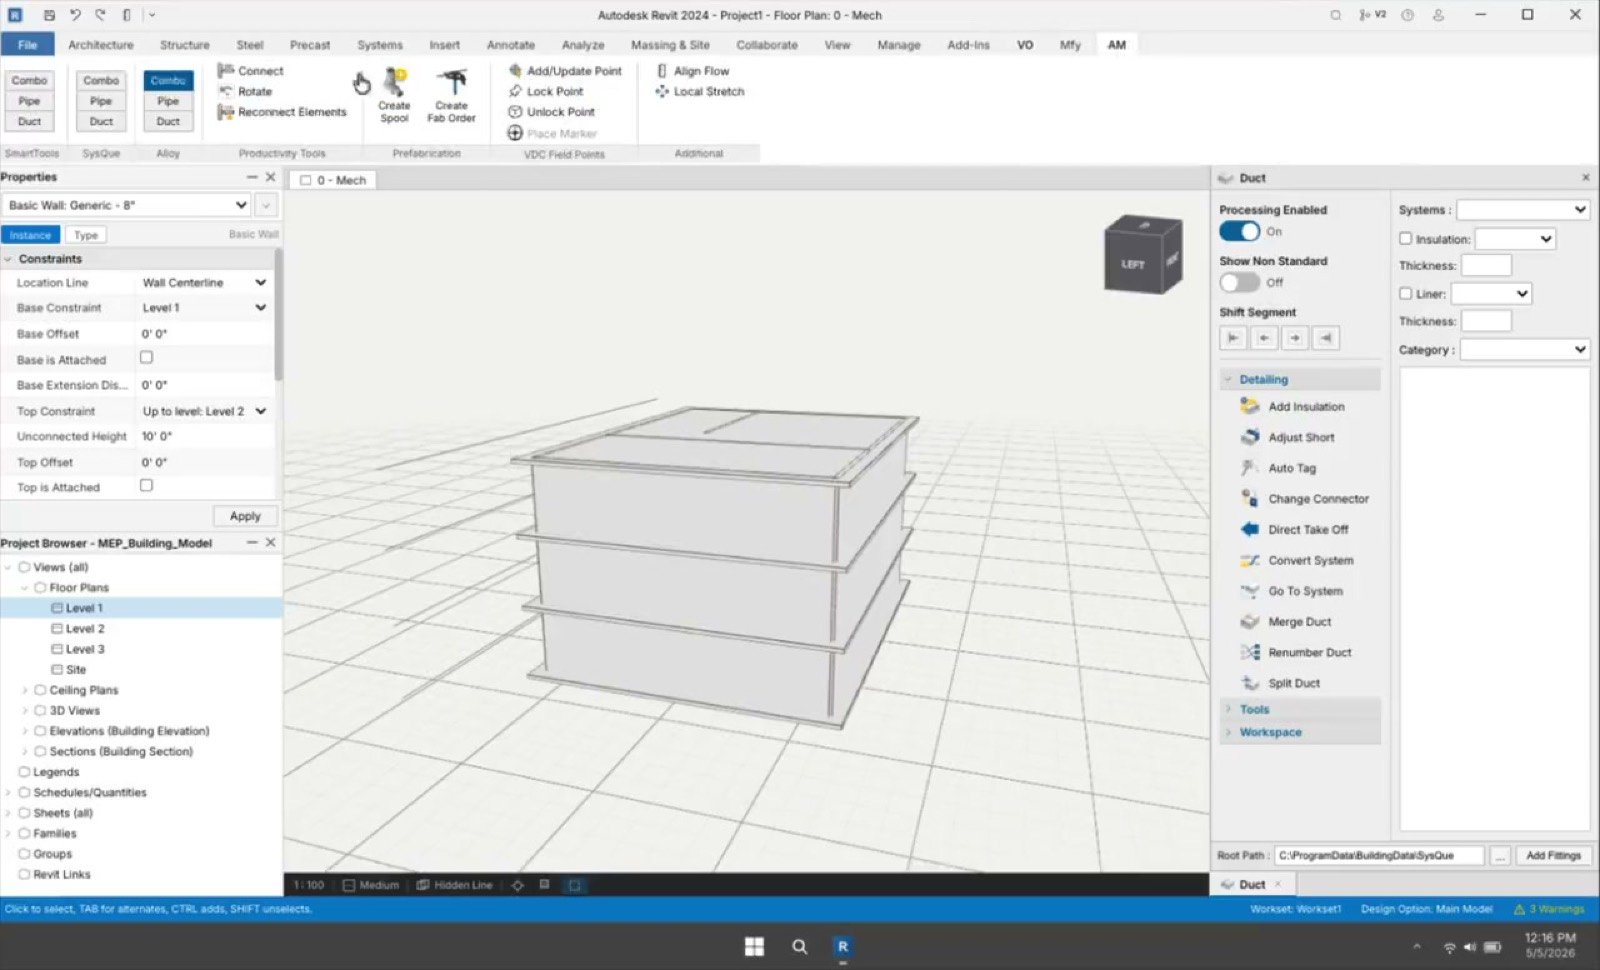The height and width of the screenshot is (970, 1600).
Task: Open Change Connector tool
Action: [x=1305, y=498]
